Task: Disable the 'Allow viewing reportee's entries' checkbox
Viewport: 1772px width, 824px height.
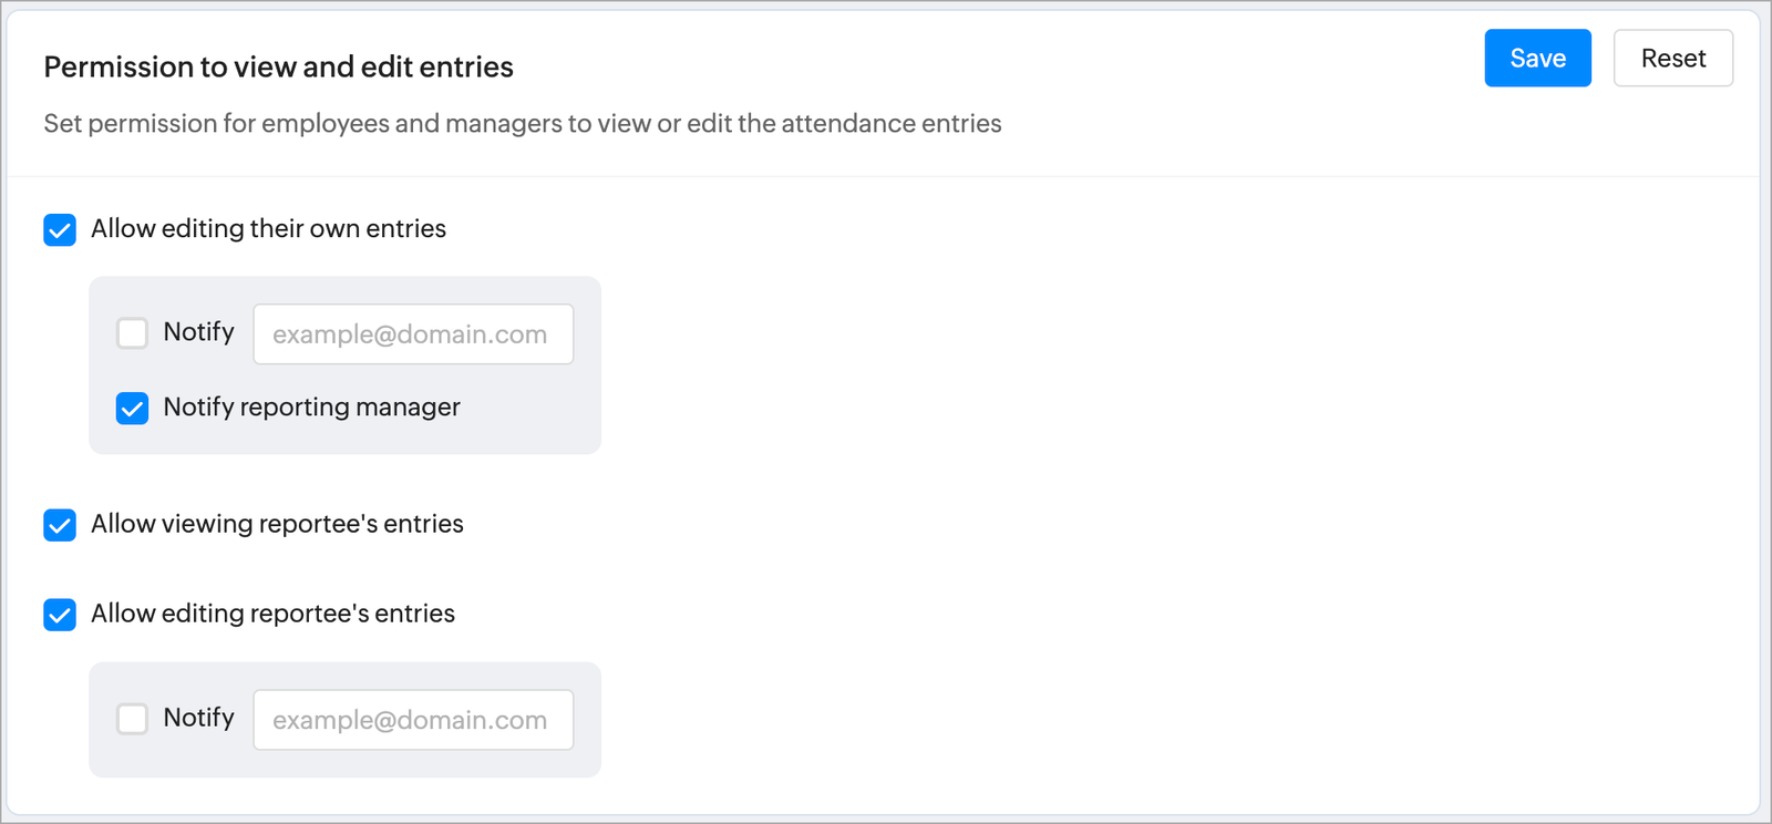Action: point(60,525)
